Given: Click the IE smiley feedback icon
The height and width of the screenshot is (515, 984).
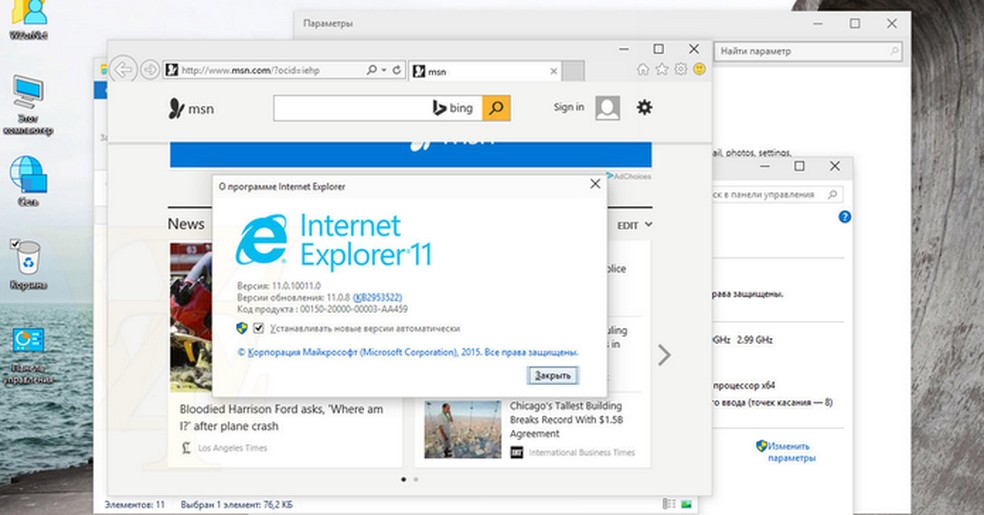Looking at the screenshot, I should coord(700,69).
